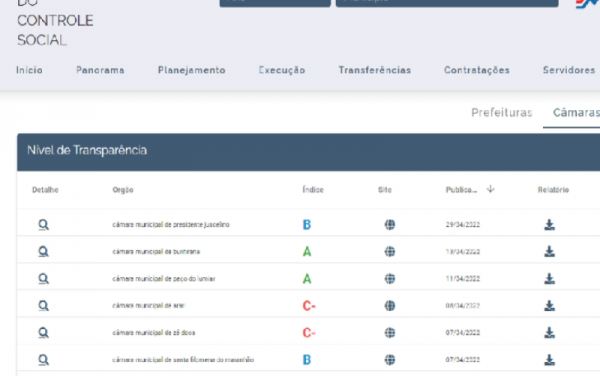Screen dimensions: 600x376
Task: Download report dated 13/04/2022
Action: pos(549,252)
